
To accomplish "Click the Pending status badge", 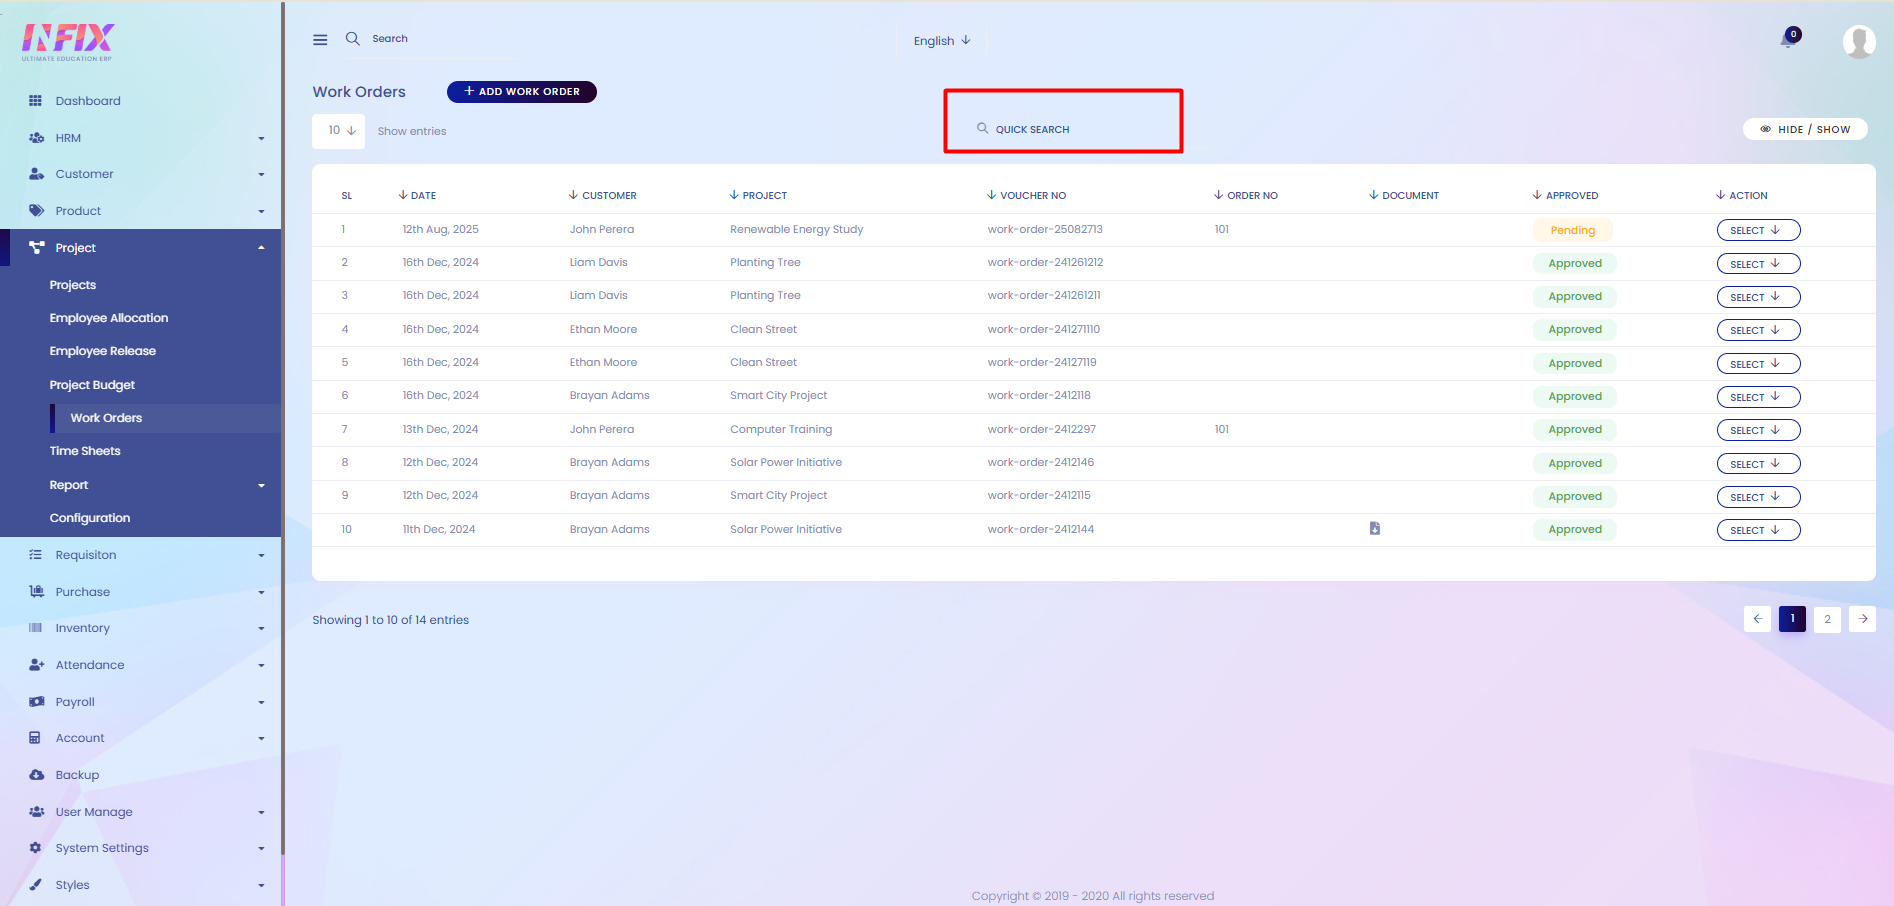I will pos(1573,230).
